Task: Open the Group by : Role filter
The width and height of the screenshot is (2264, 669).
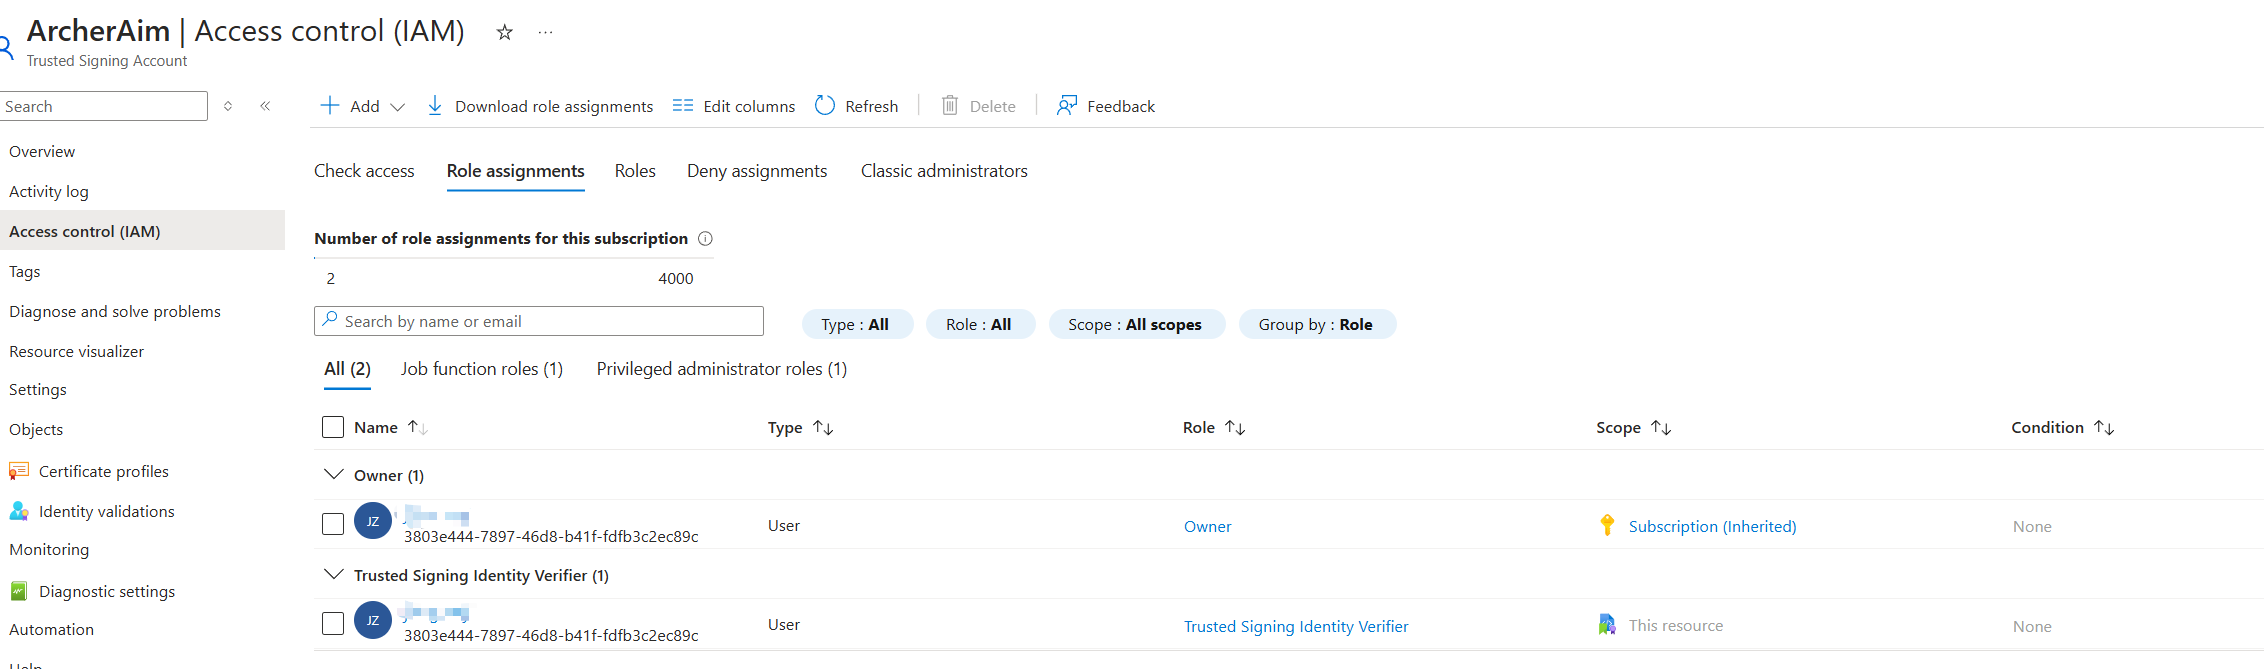Action: [1317, 324]
